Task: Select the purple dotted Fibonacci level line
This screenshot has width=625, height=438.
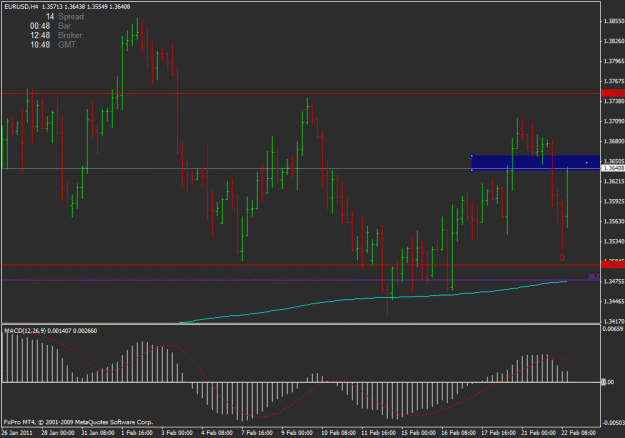Action: coord(301,280)
